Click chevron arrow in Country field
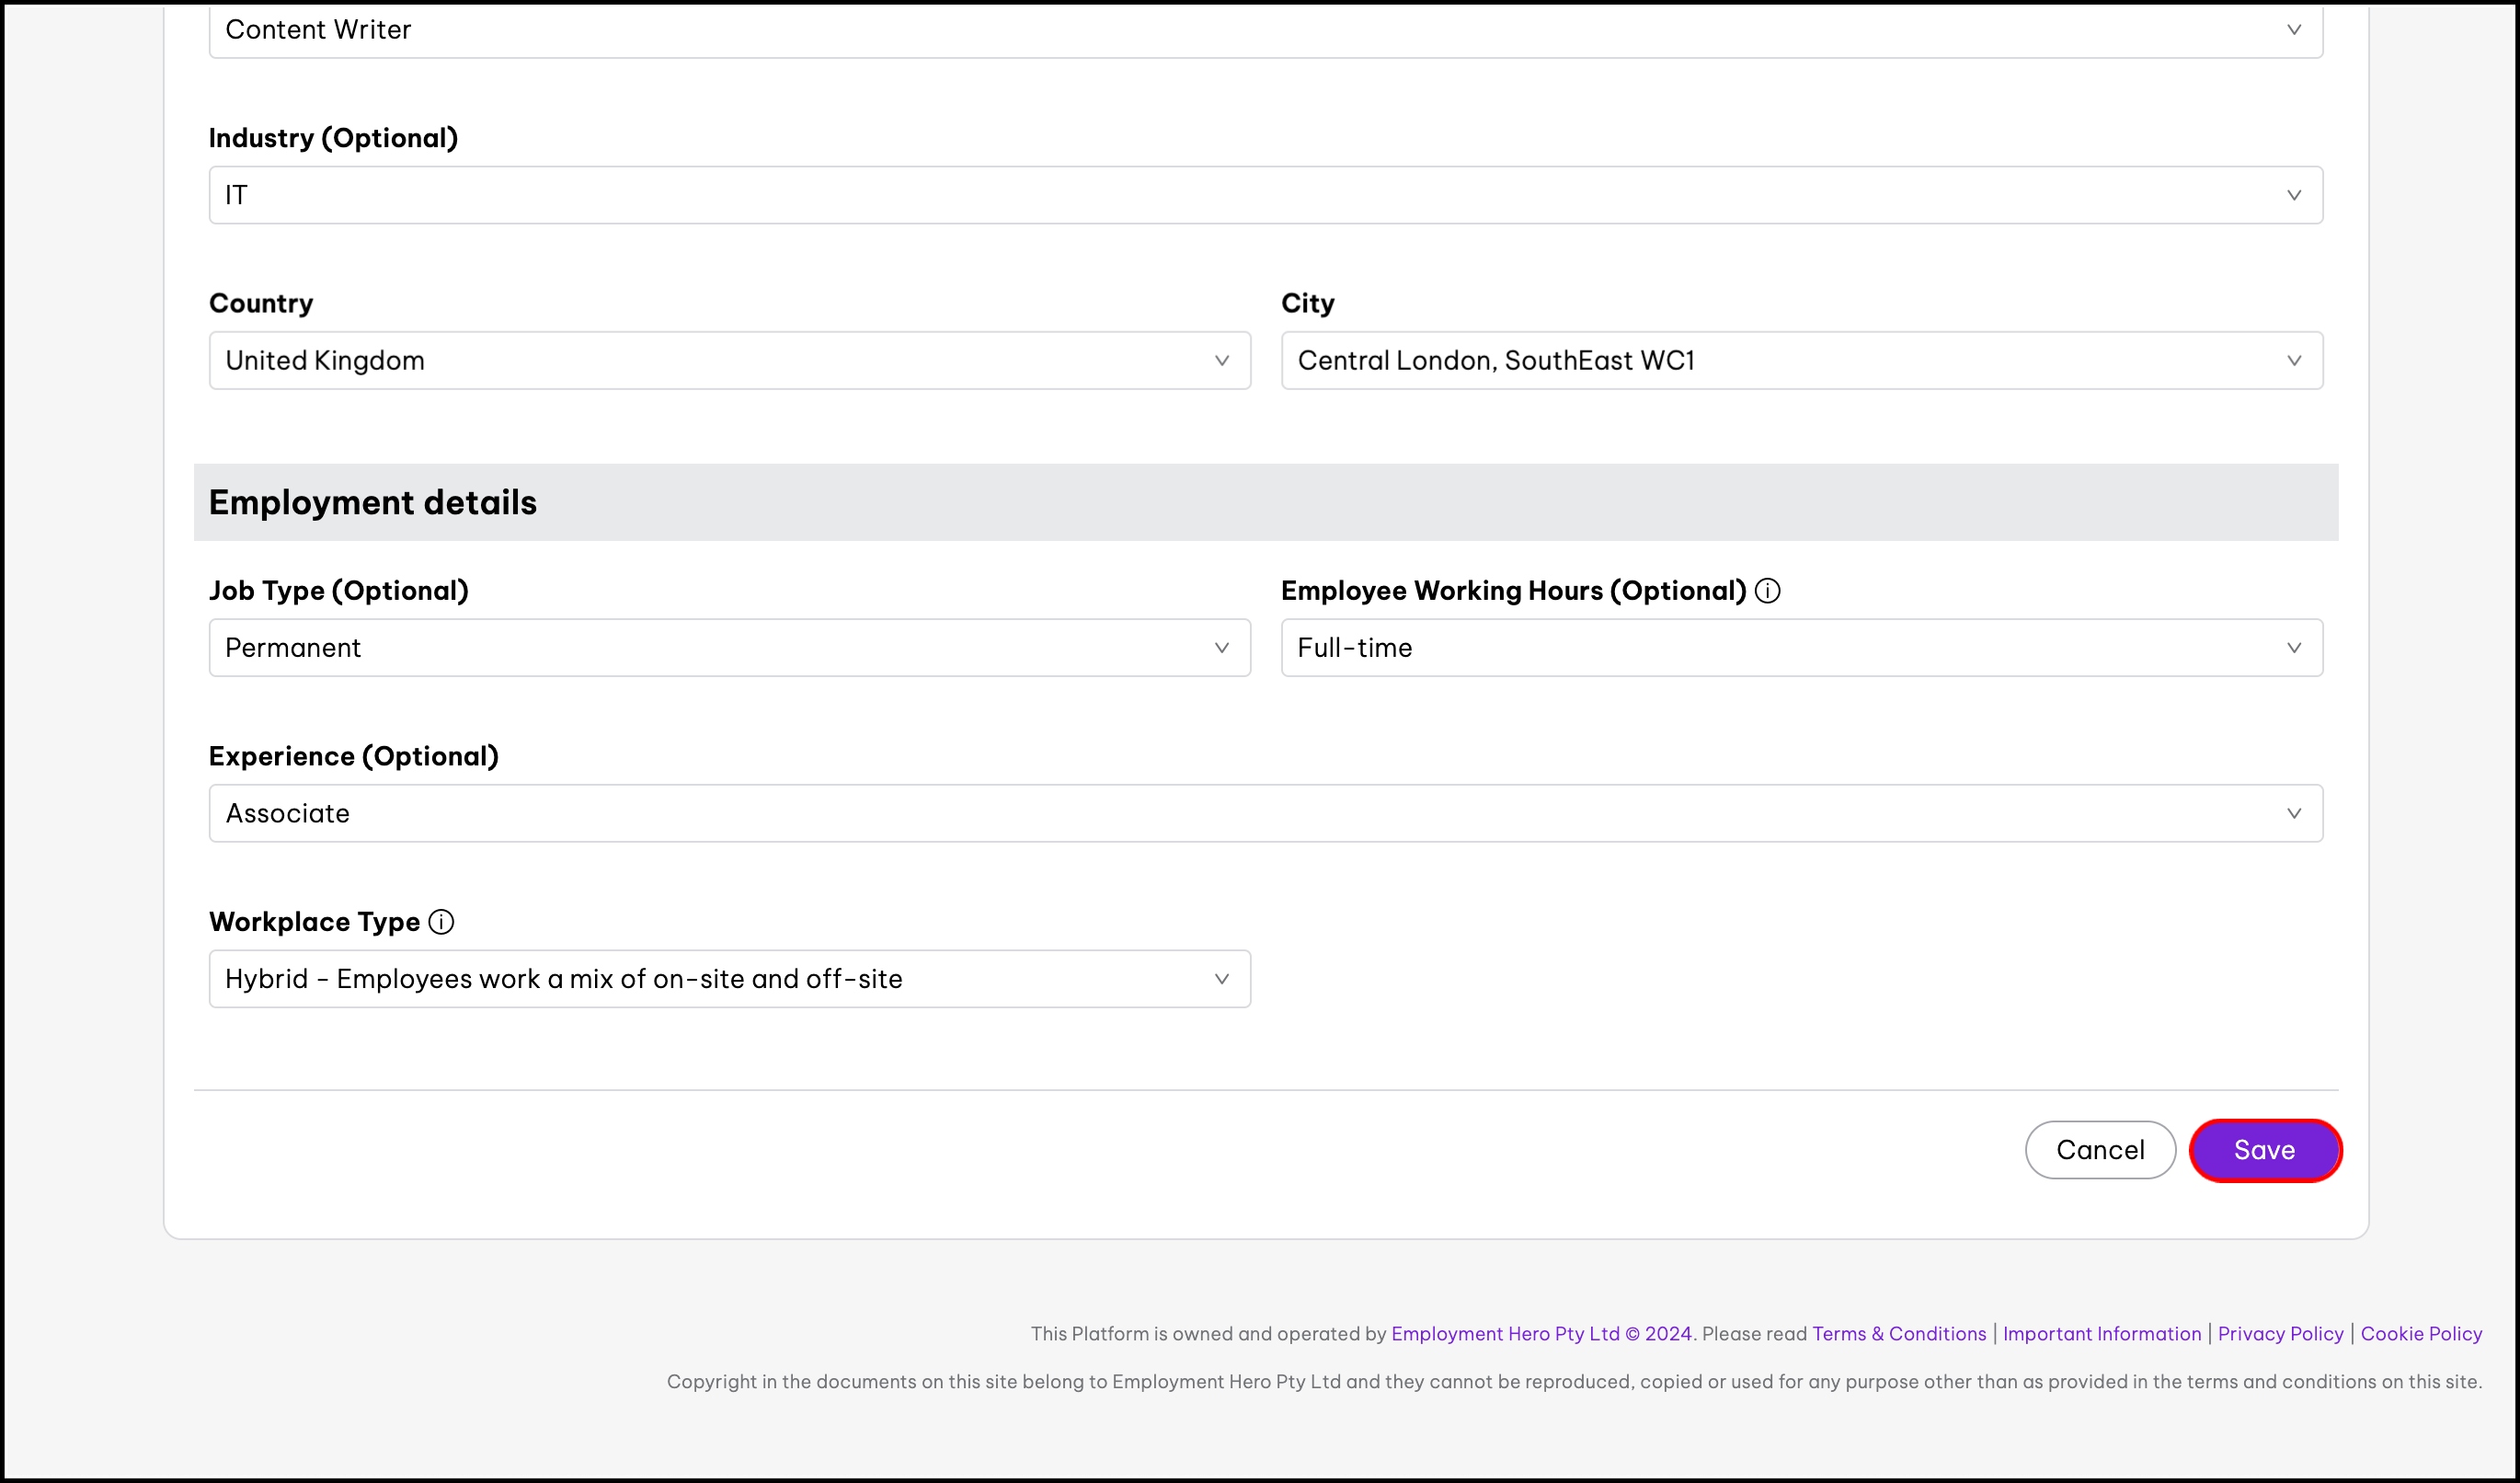Screen dimensions: 2520x1483 [x=1221, y=361]
